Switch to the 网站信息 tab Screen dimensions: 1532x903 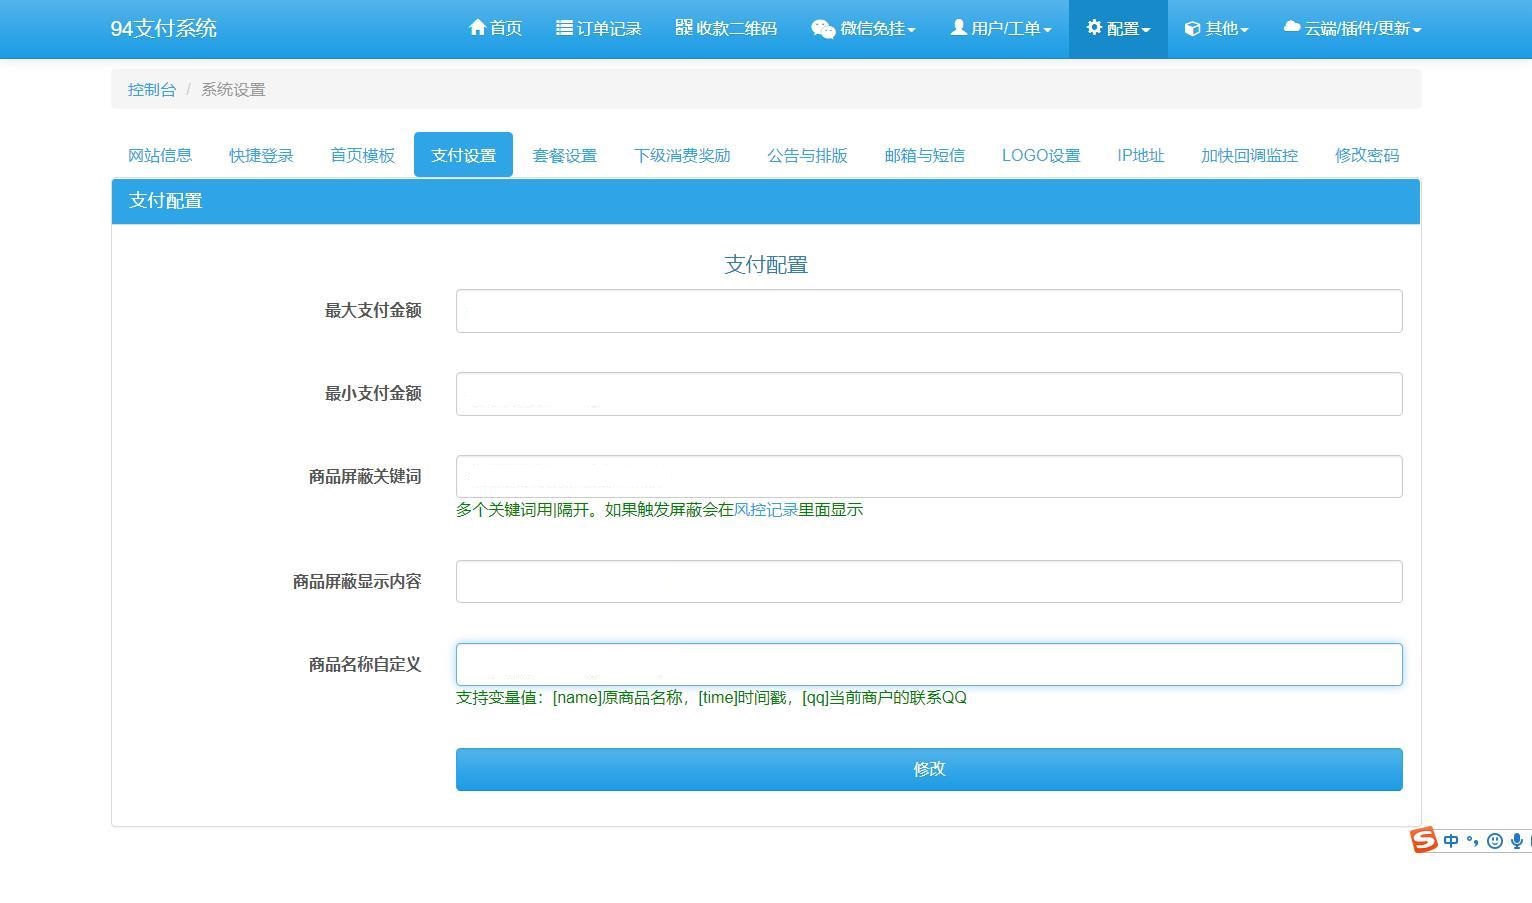(159, 155)
